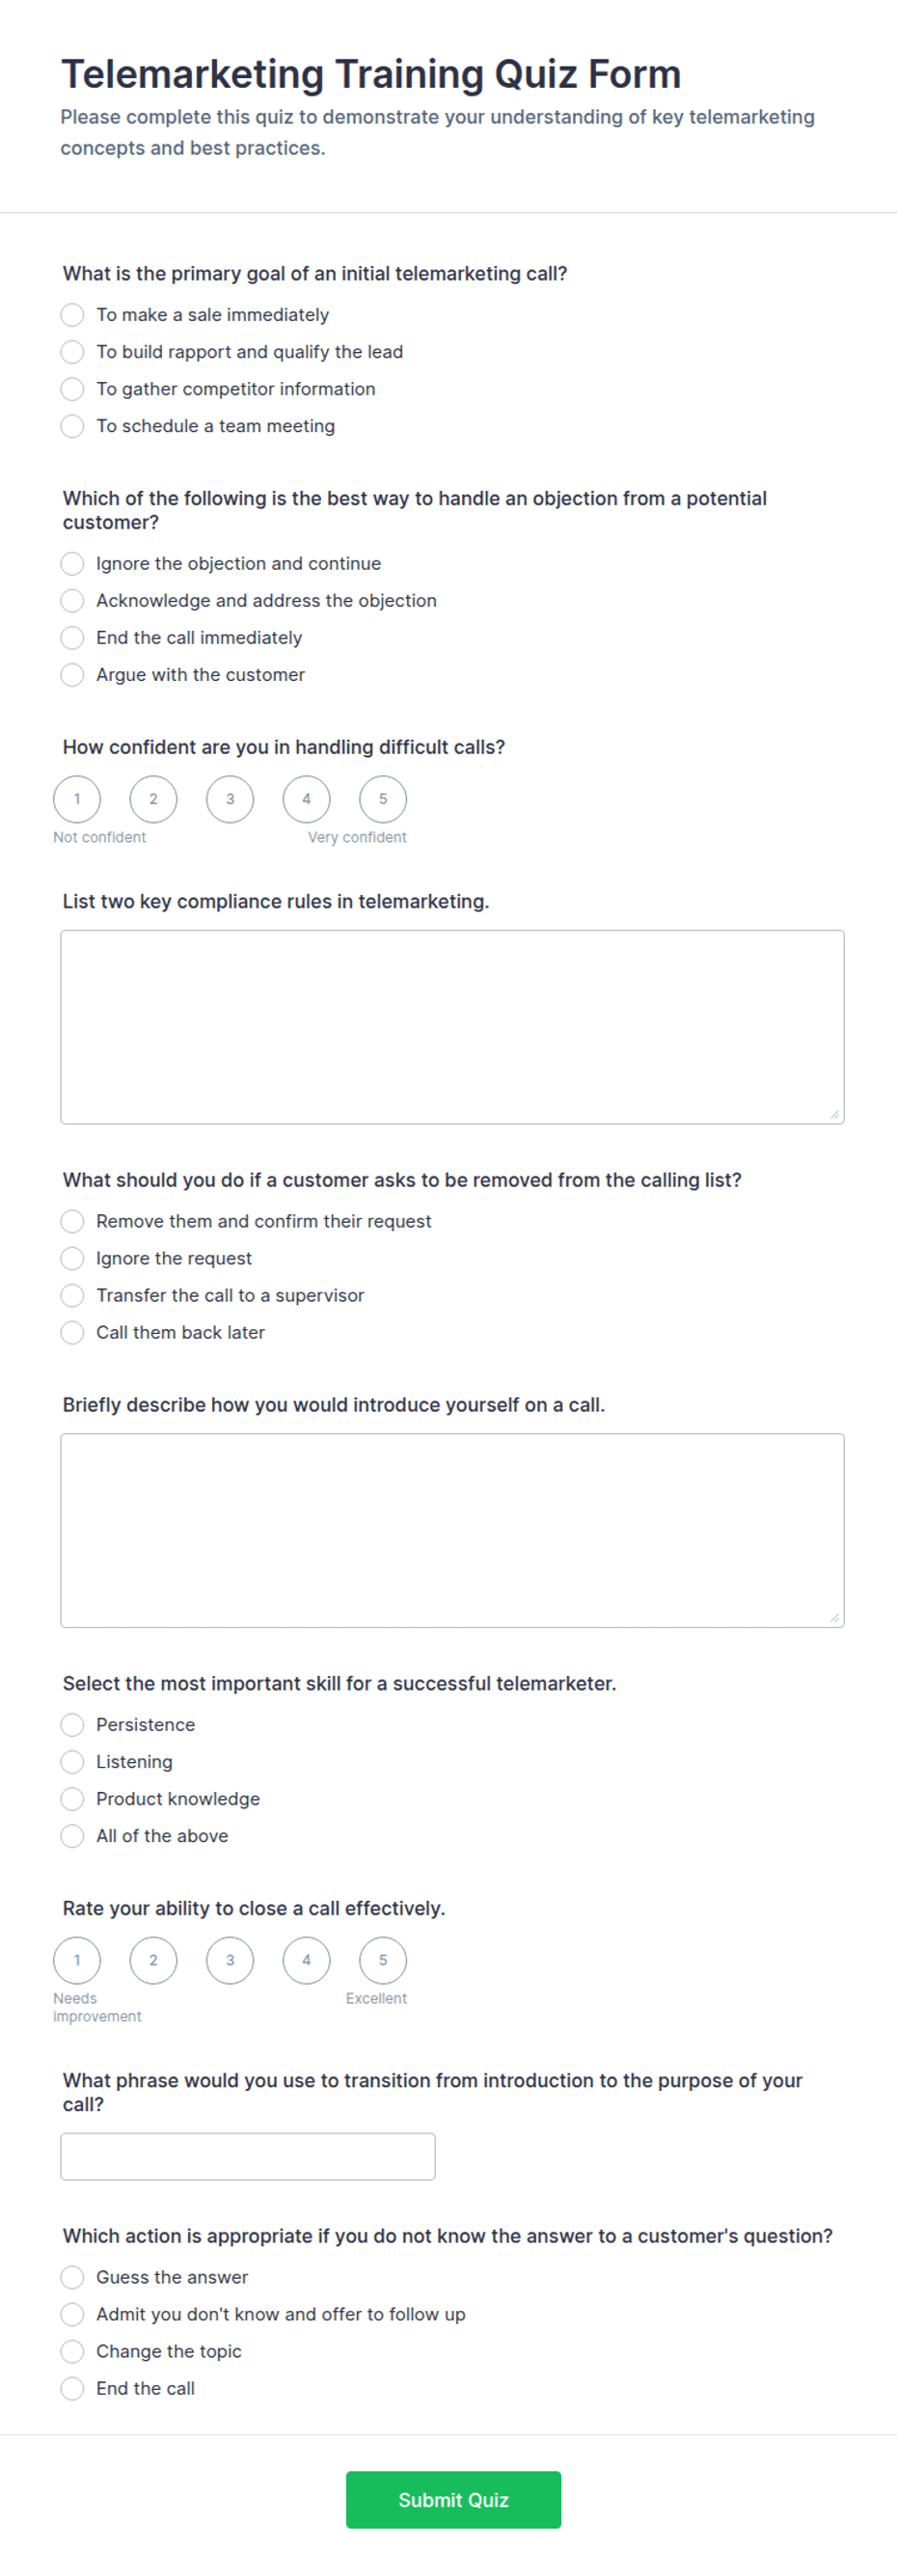
Task: Rate confidence in difficult calls as 4
Action: [306, 799]
